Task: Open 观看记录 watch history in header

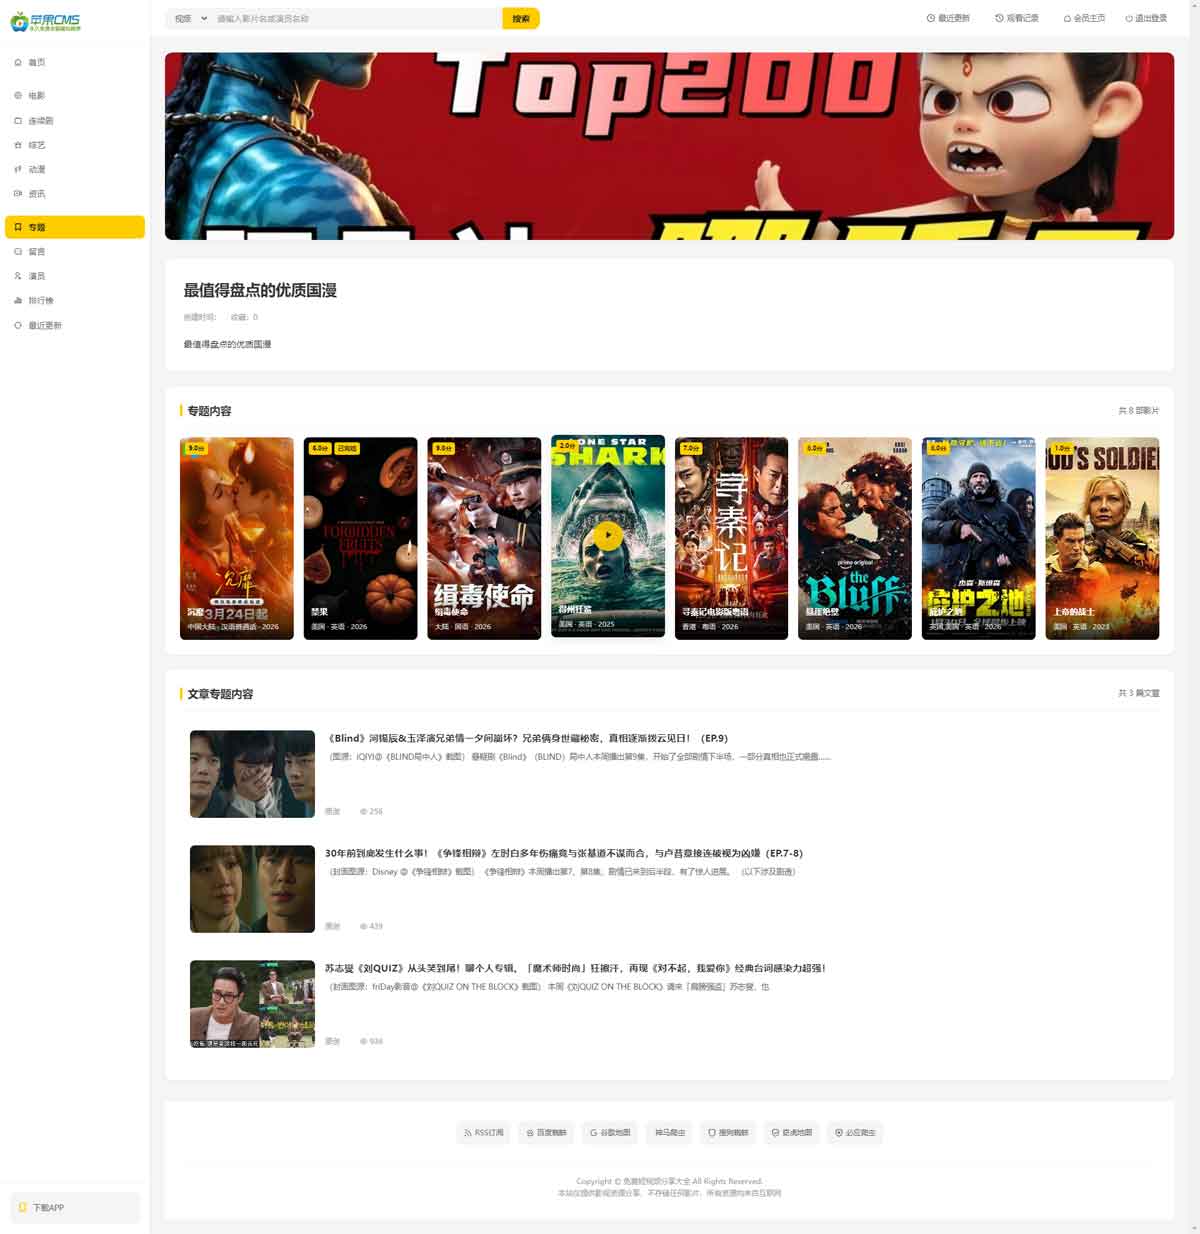Action: coord(1017,18)
